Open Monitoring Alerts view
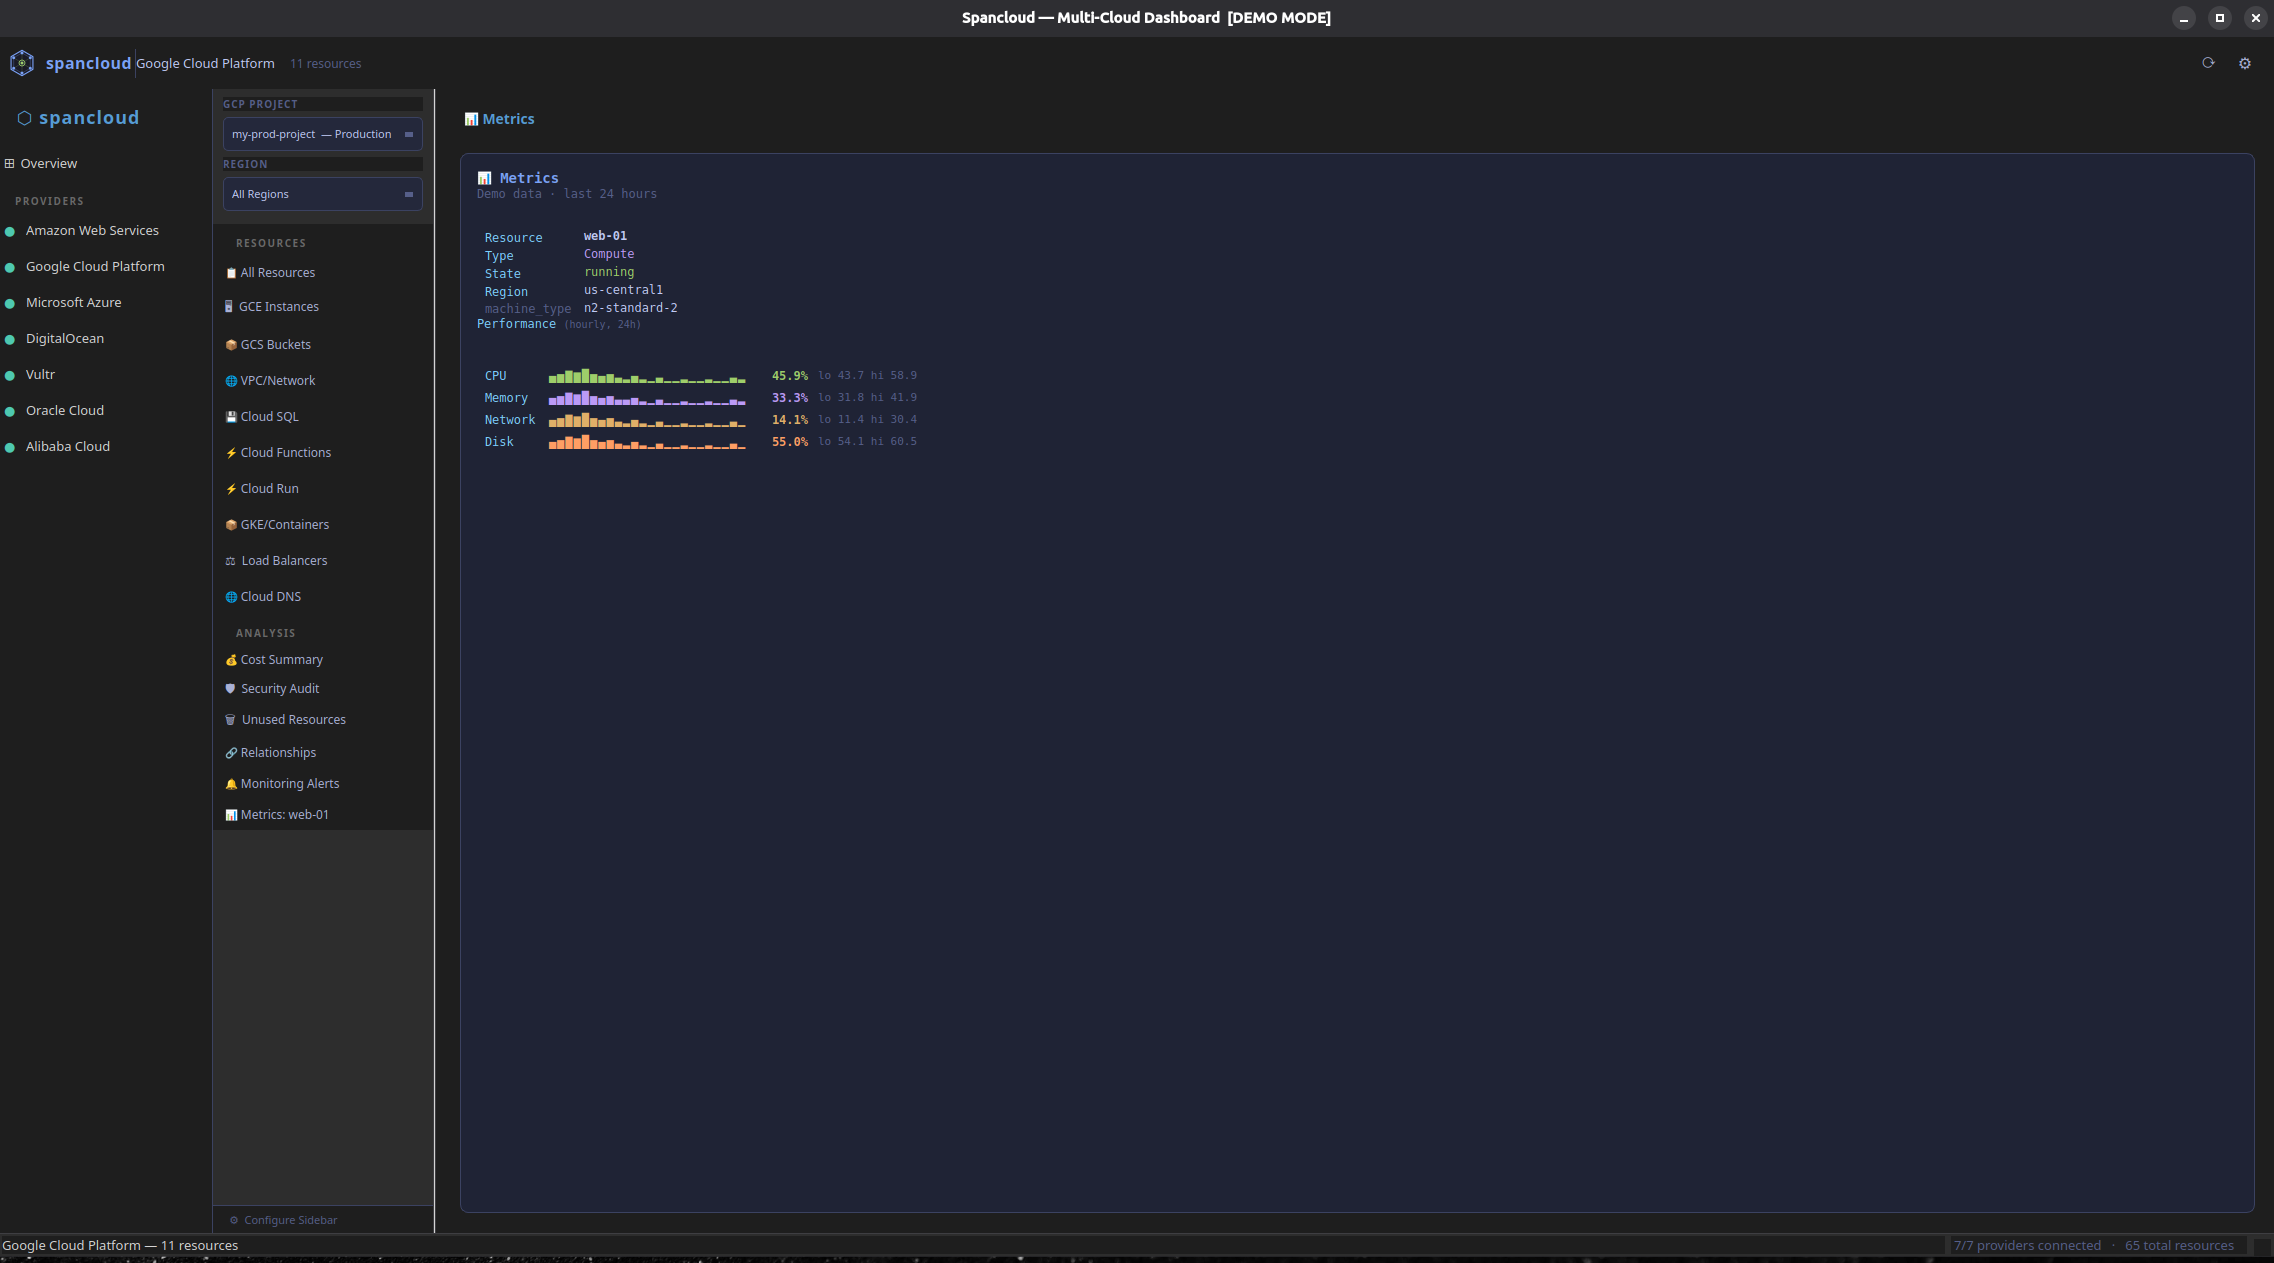Viewport: 2274px width, 1263px height. [x=290, y=784]
